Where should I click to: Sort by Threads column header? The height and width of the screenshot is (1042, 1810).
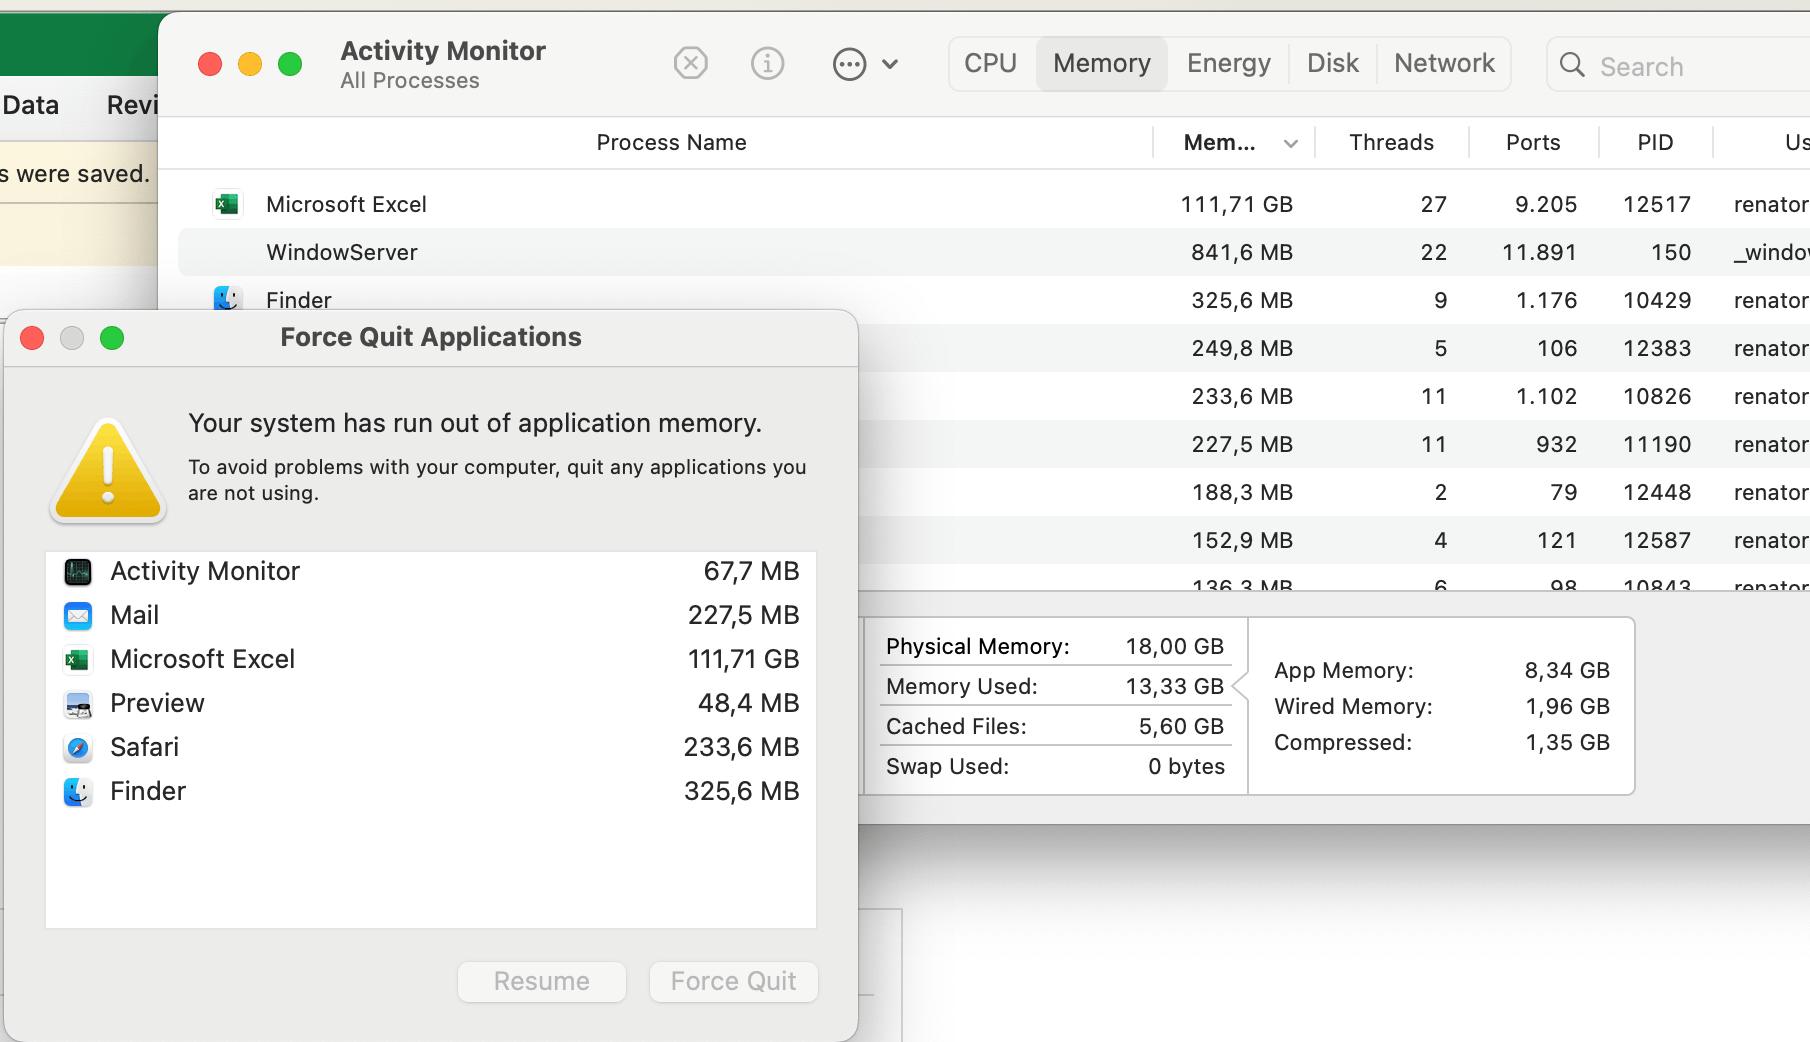point(1391,143)
